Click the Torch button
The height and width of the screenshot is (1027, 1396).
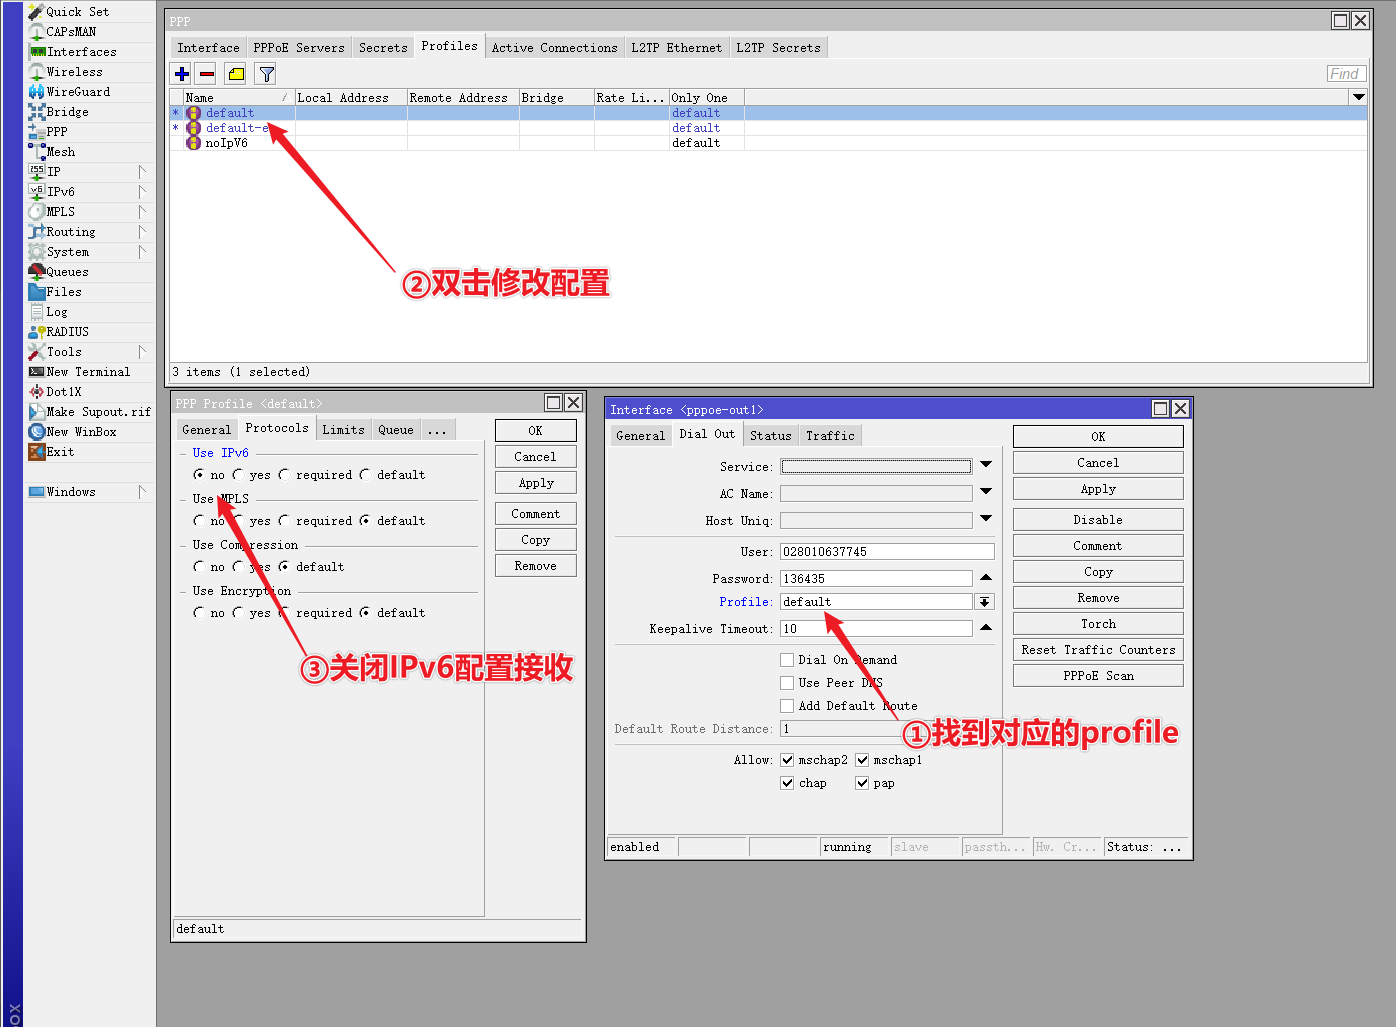(x=1097, y=624)
